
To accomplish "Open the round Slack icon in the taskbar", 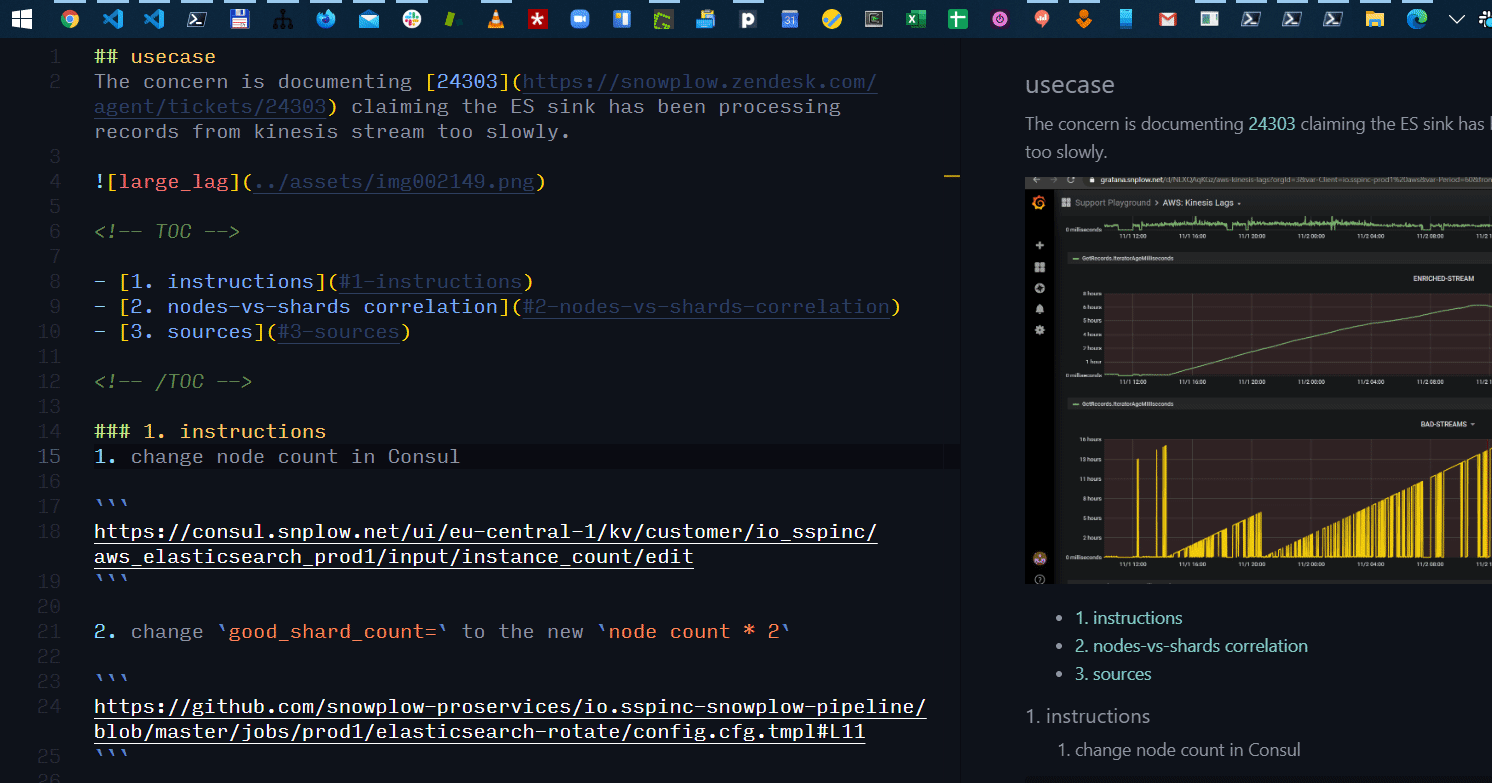I will click(411, 18).
